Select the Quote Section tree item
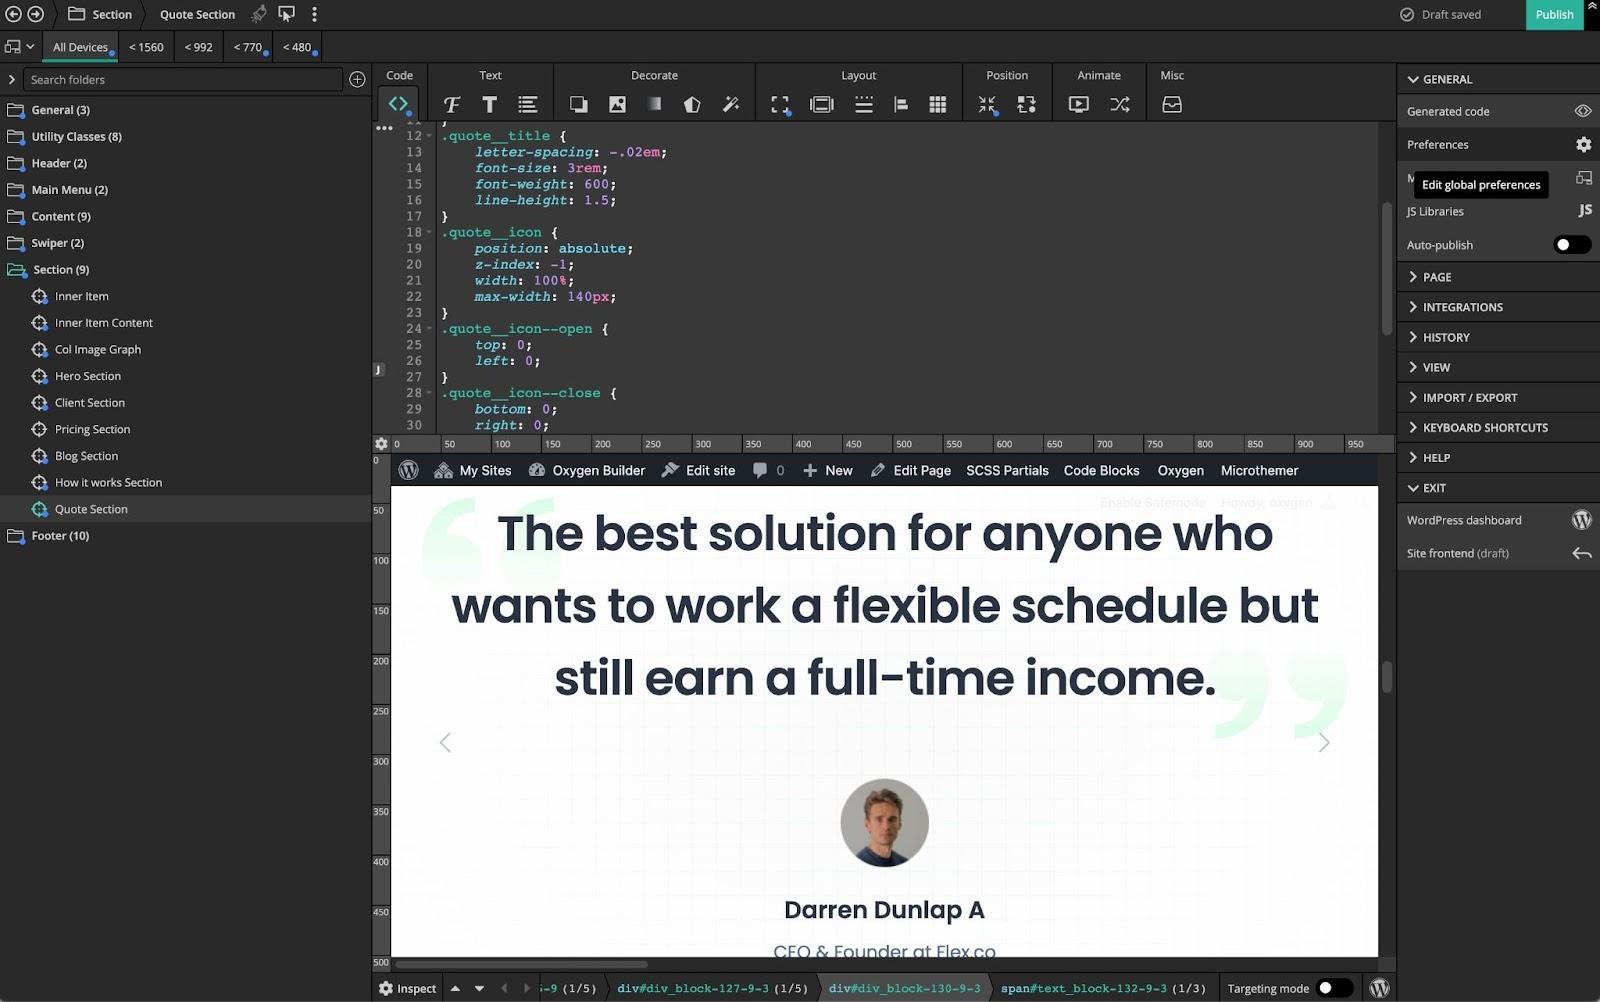Image resolution: width=1600 pixels, height=1002 pixels. [185, 509]
